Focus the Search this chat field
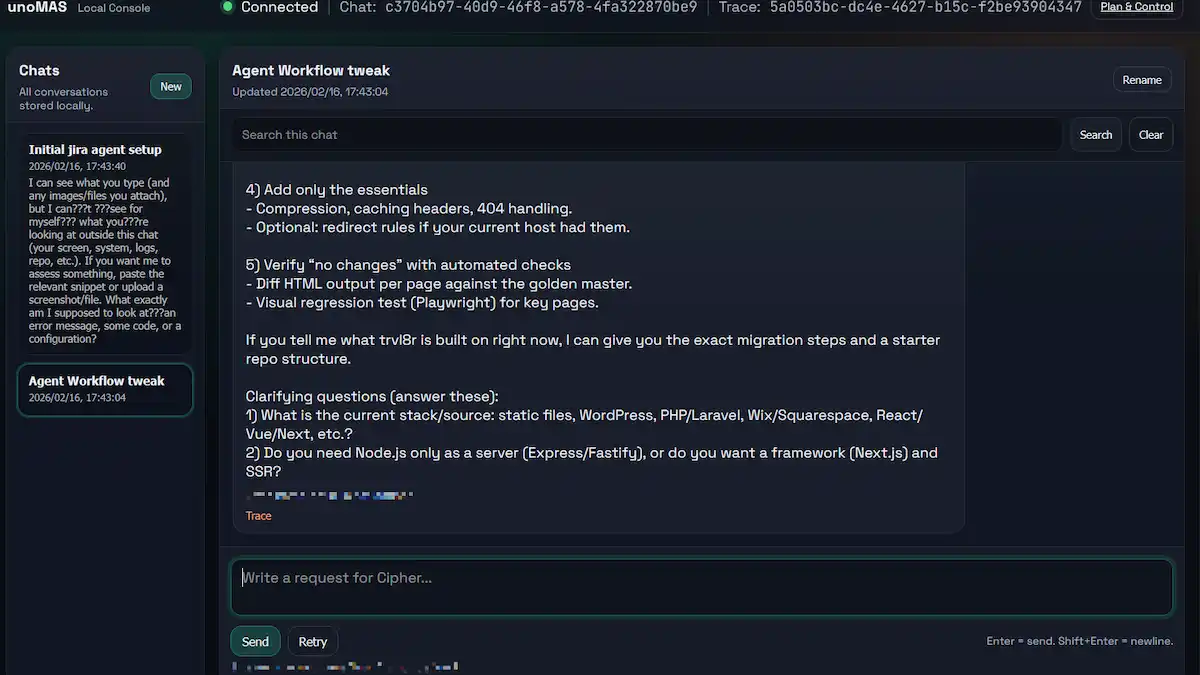 coord(646,135)
